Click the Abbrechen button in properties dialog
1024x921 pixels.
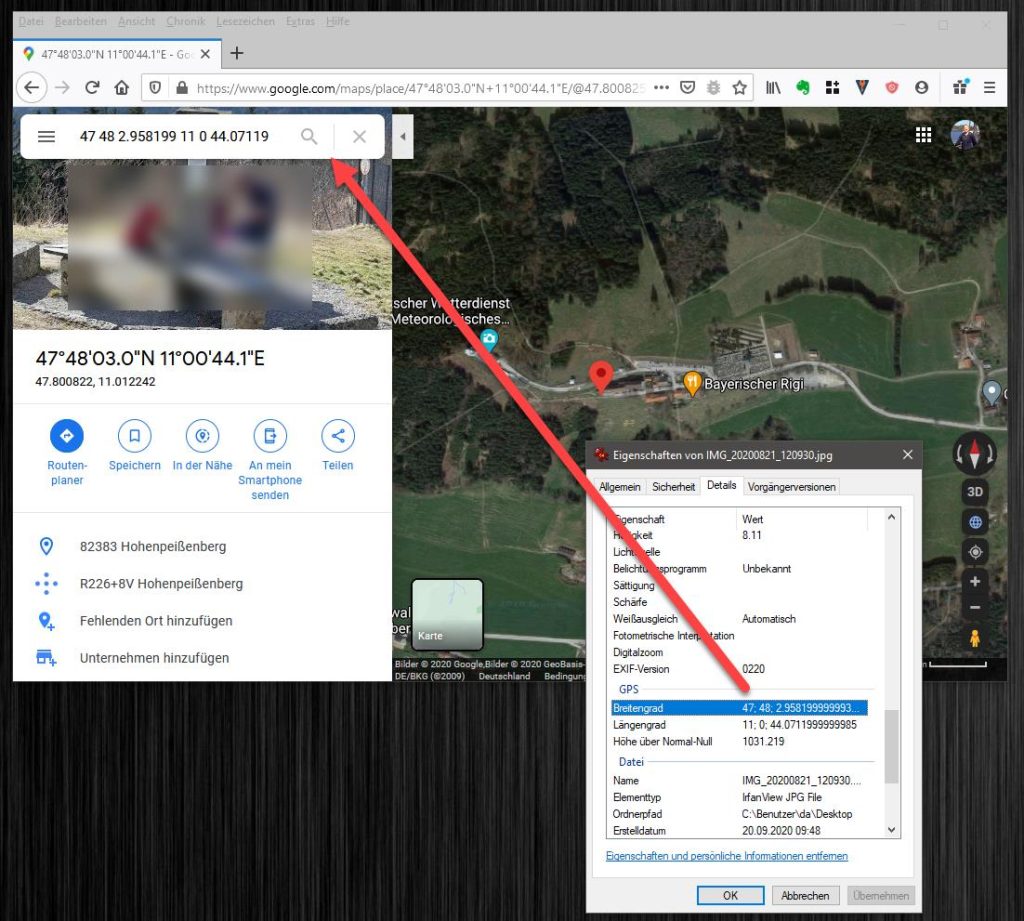pyautogui.click(x=805, y=895)
